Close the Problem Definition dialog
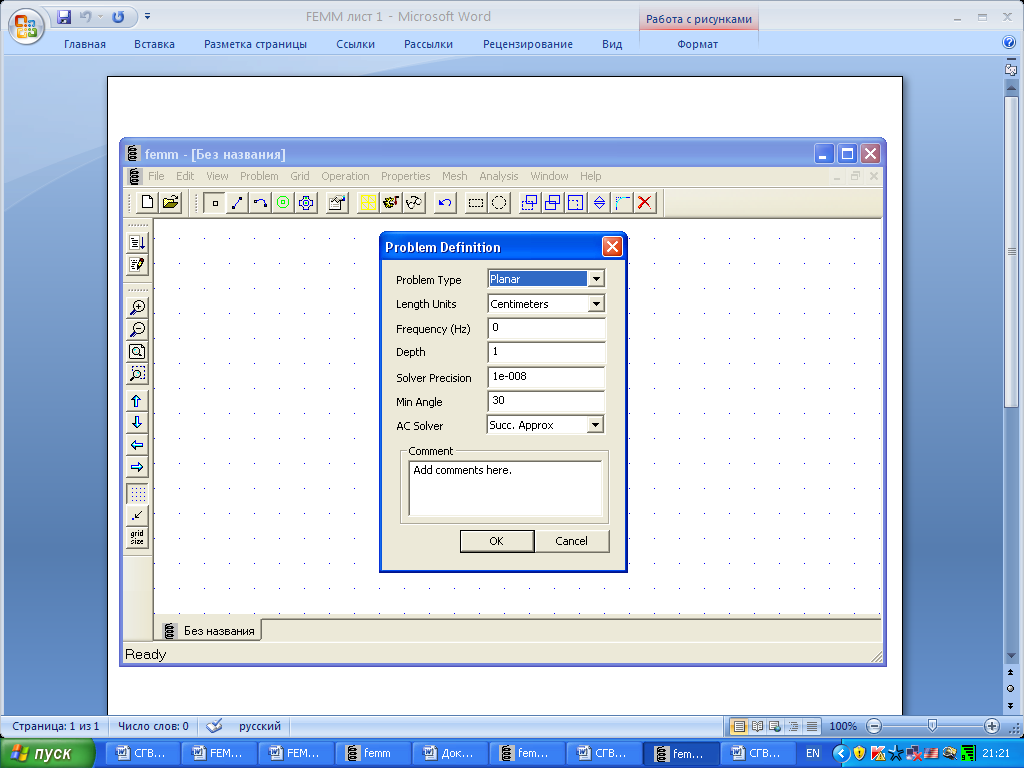Screen dimensions: 1024x768 pos(612,247)
